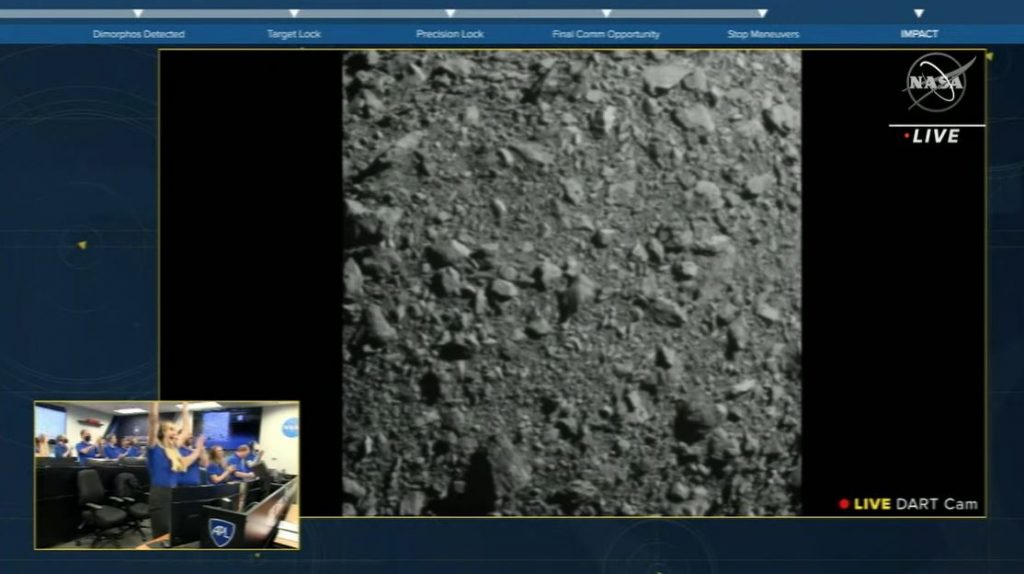Select the Final Comm Opportunity milestone label
The width and height of the screenshot is (1024, 574).
[606, 34]
